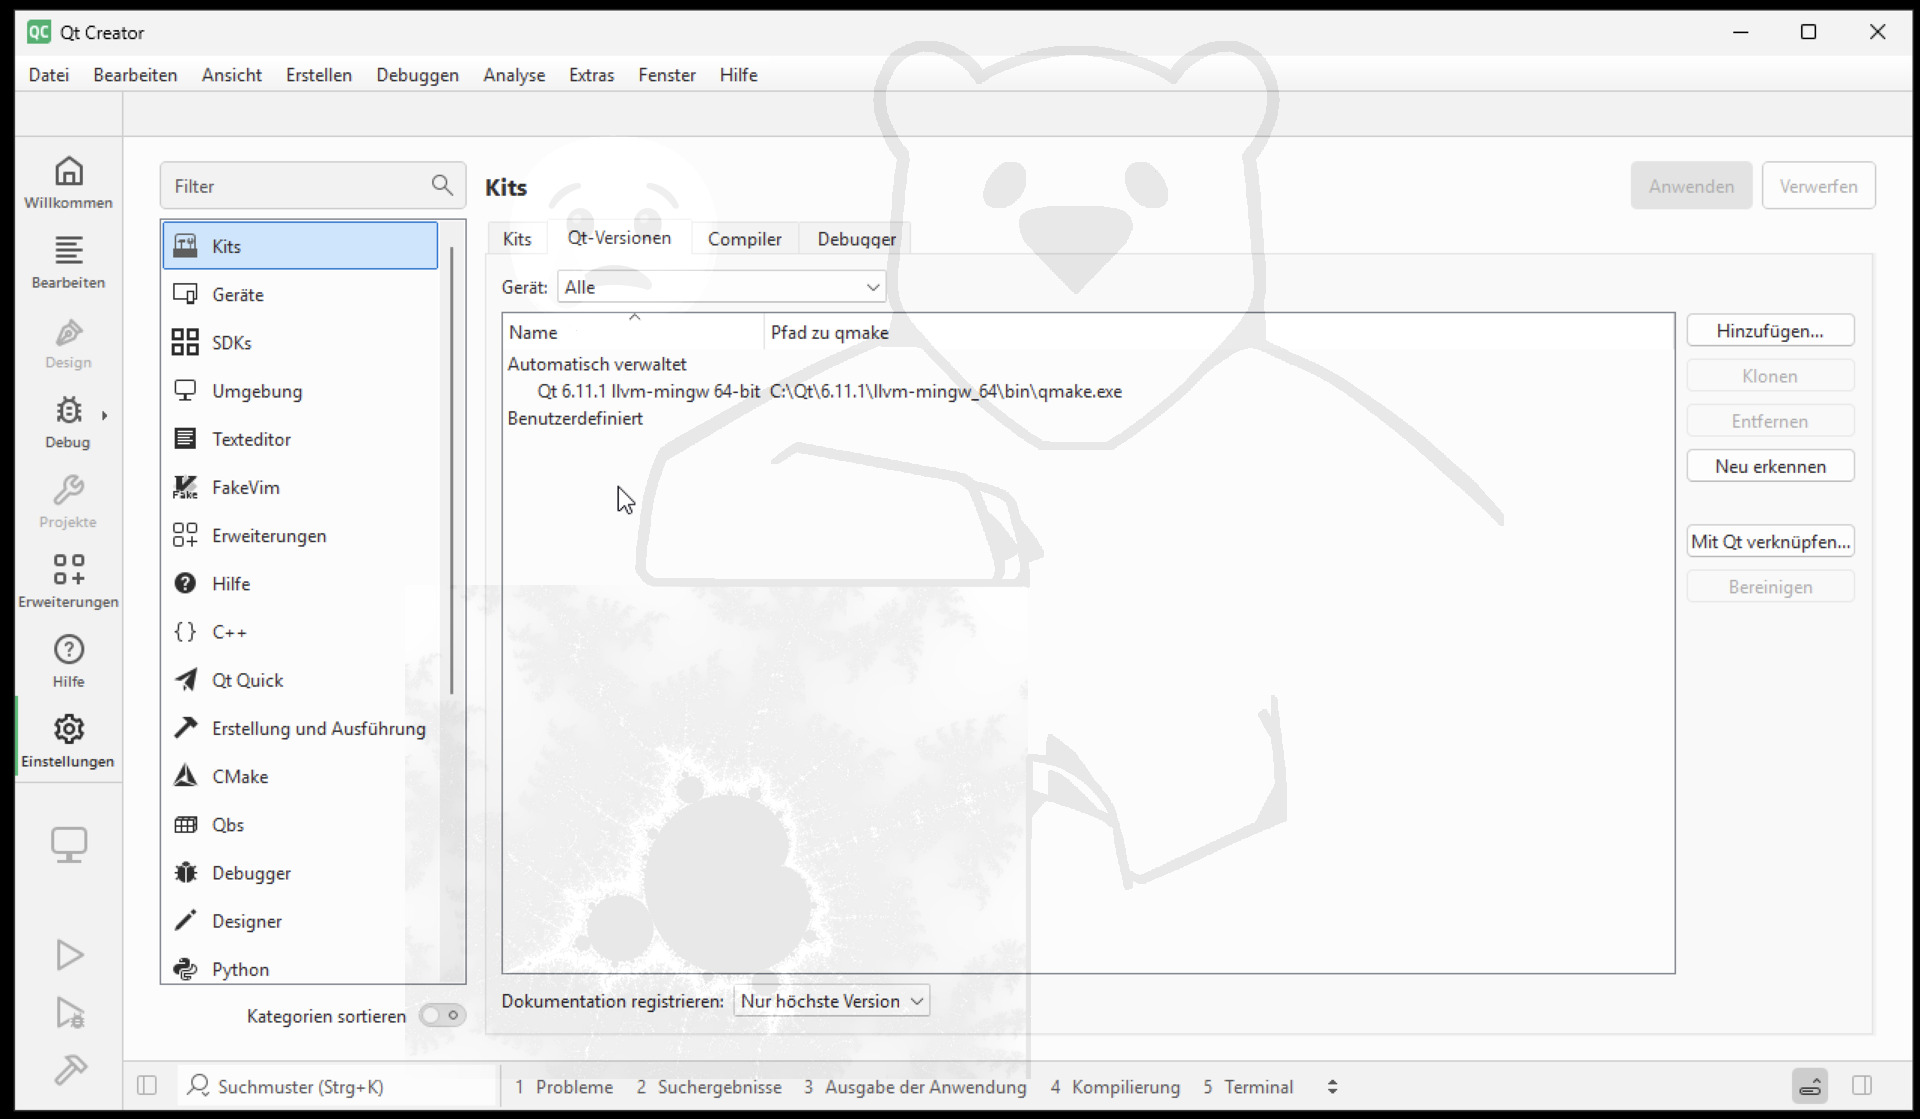Focus the Filter input field
Image resolution: width=1920 pixels, height=1119 pixels.
[x=313, y=185]
